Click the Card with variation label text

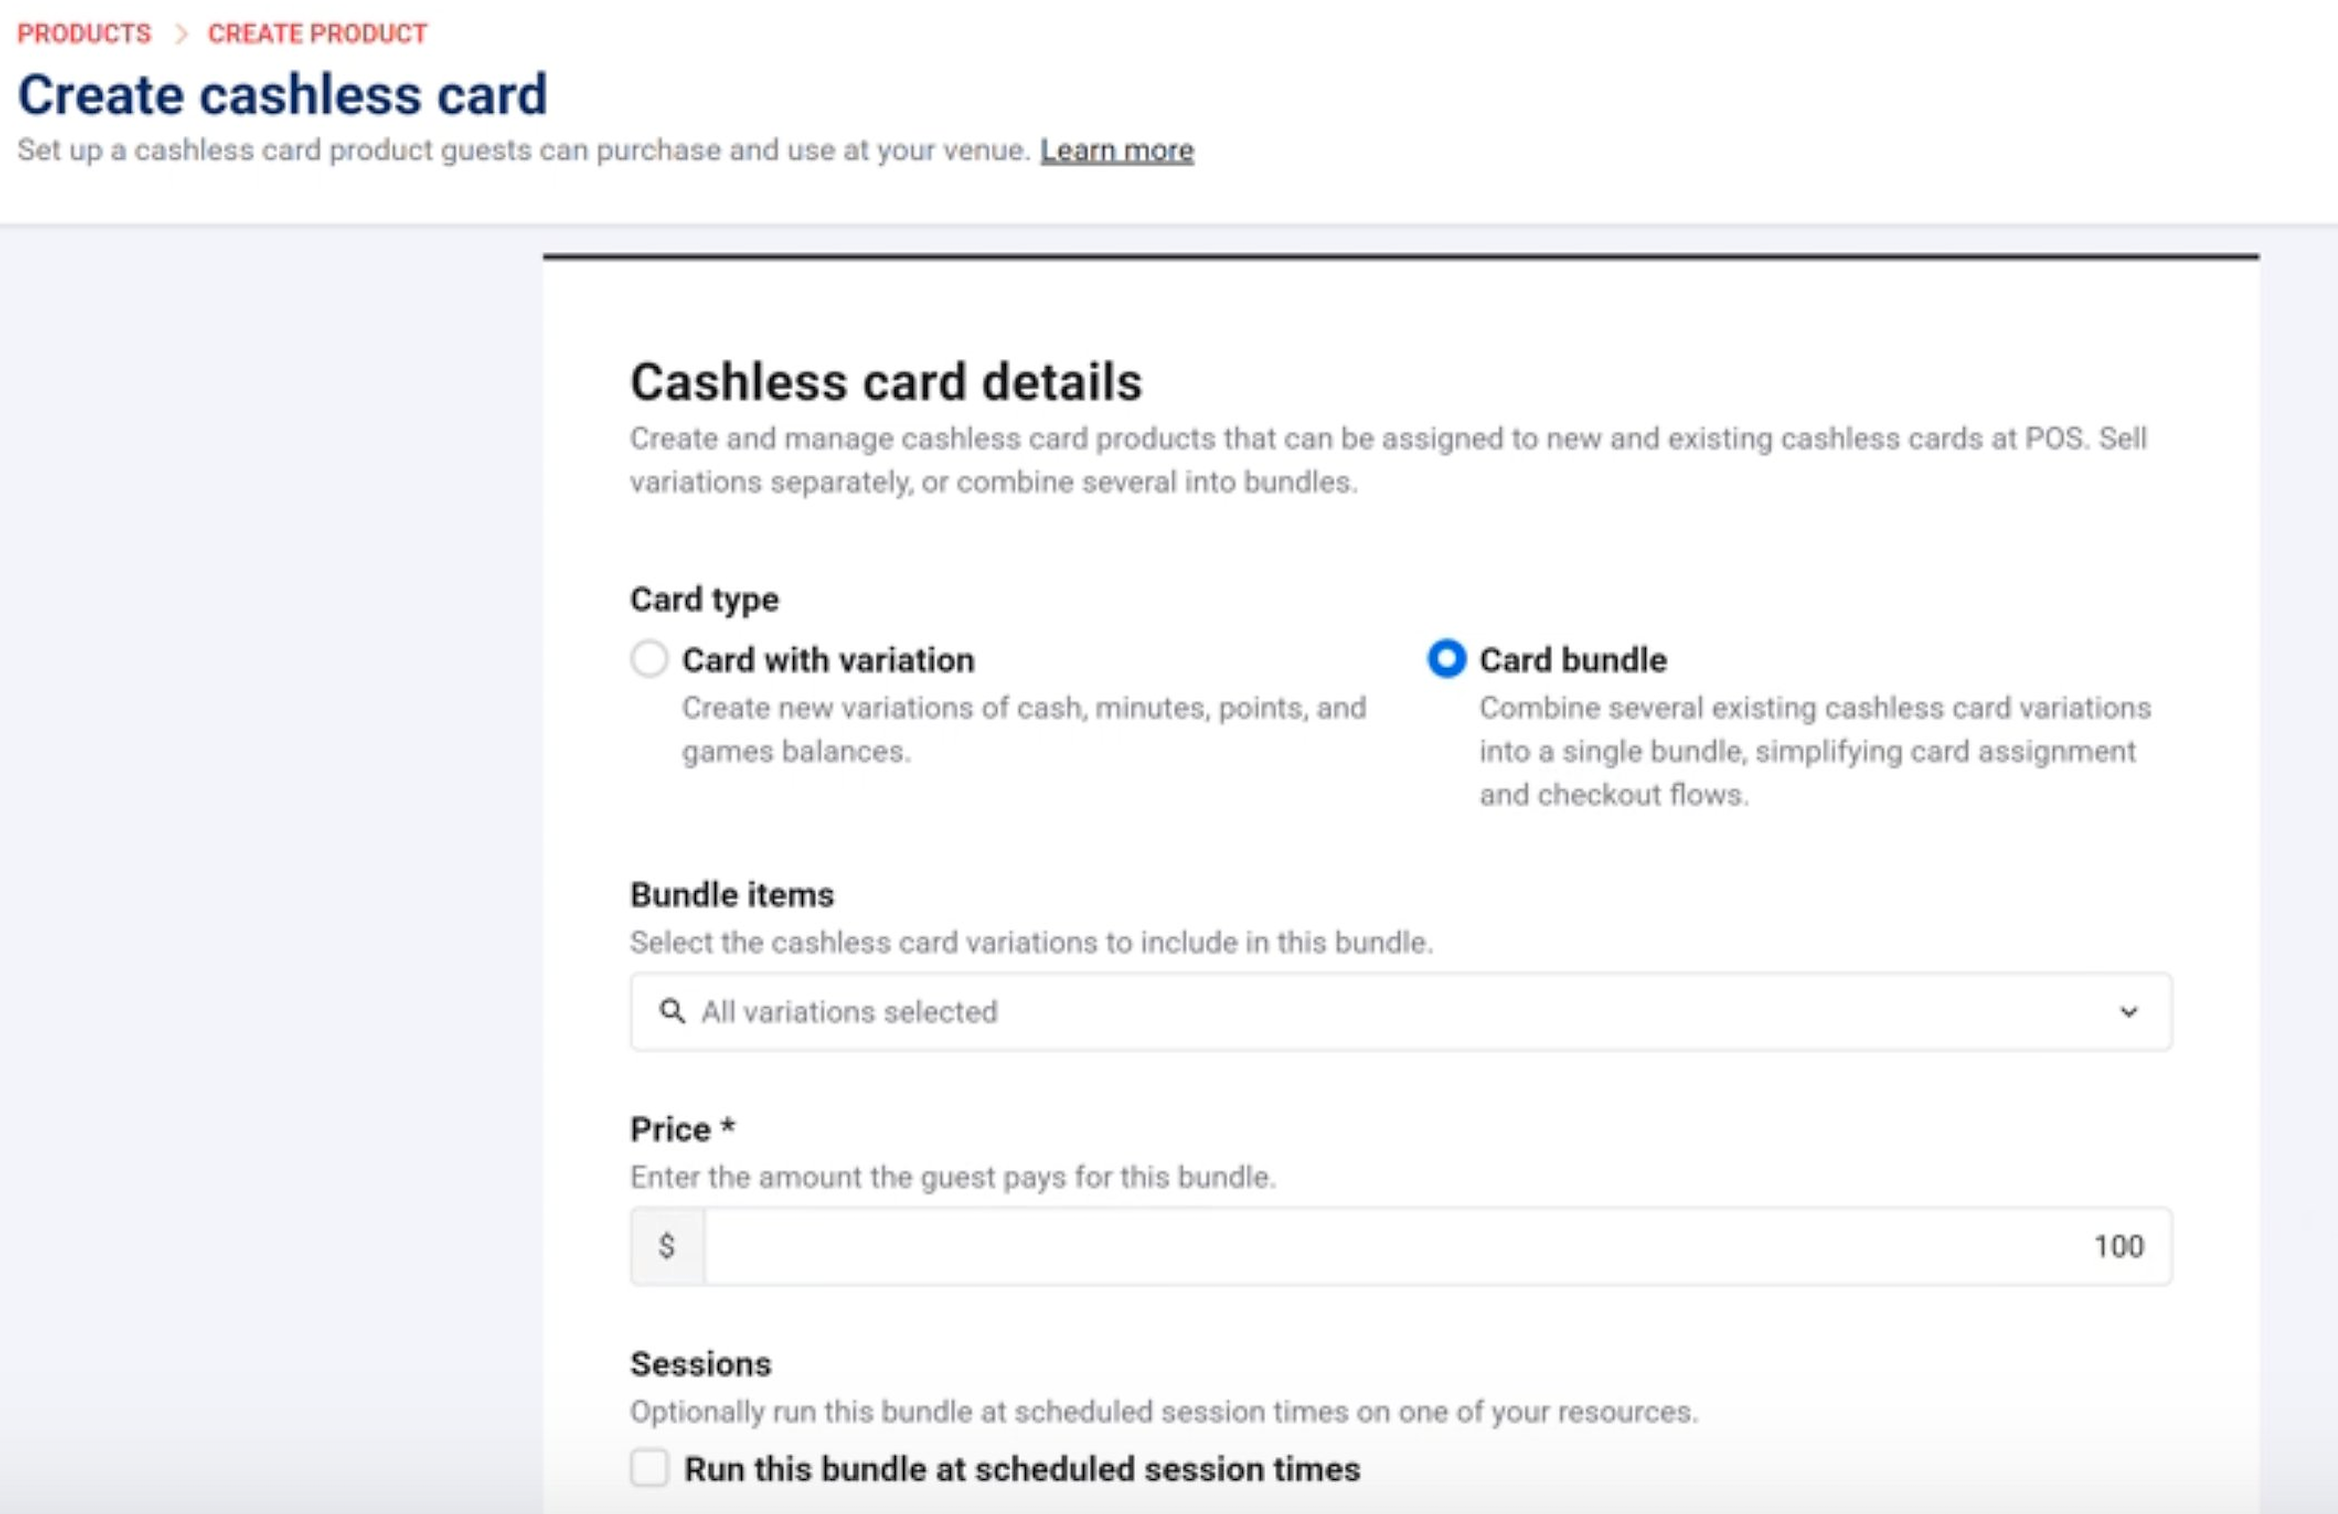(x=828, y=660)
